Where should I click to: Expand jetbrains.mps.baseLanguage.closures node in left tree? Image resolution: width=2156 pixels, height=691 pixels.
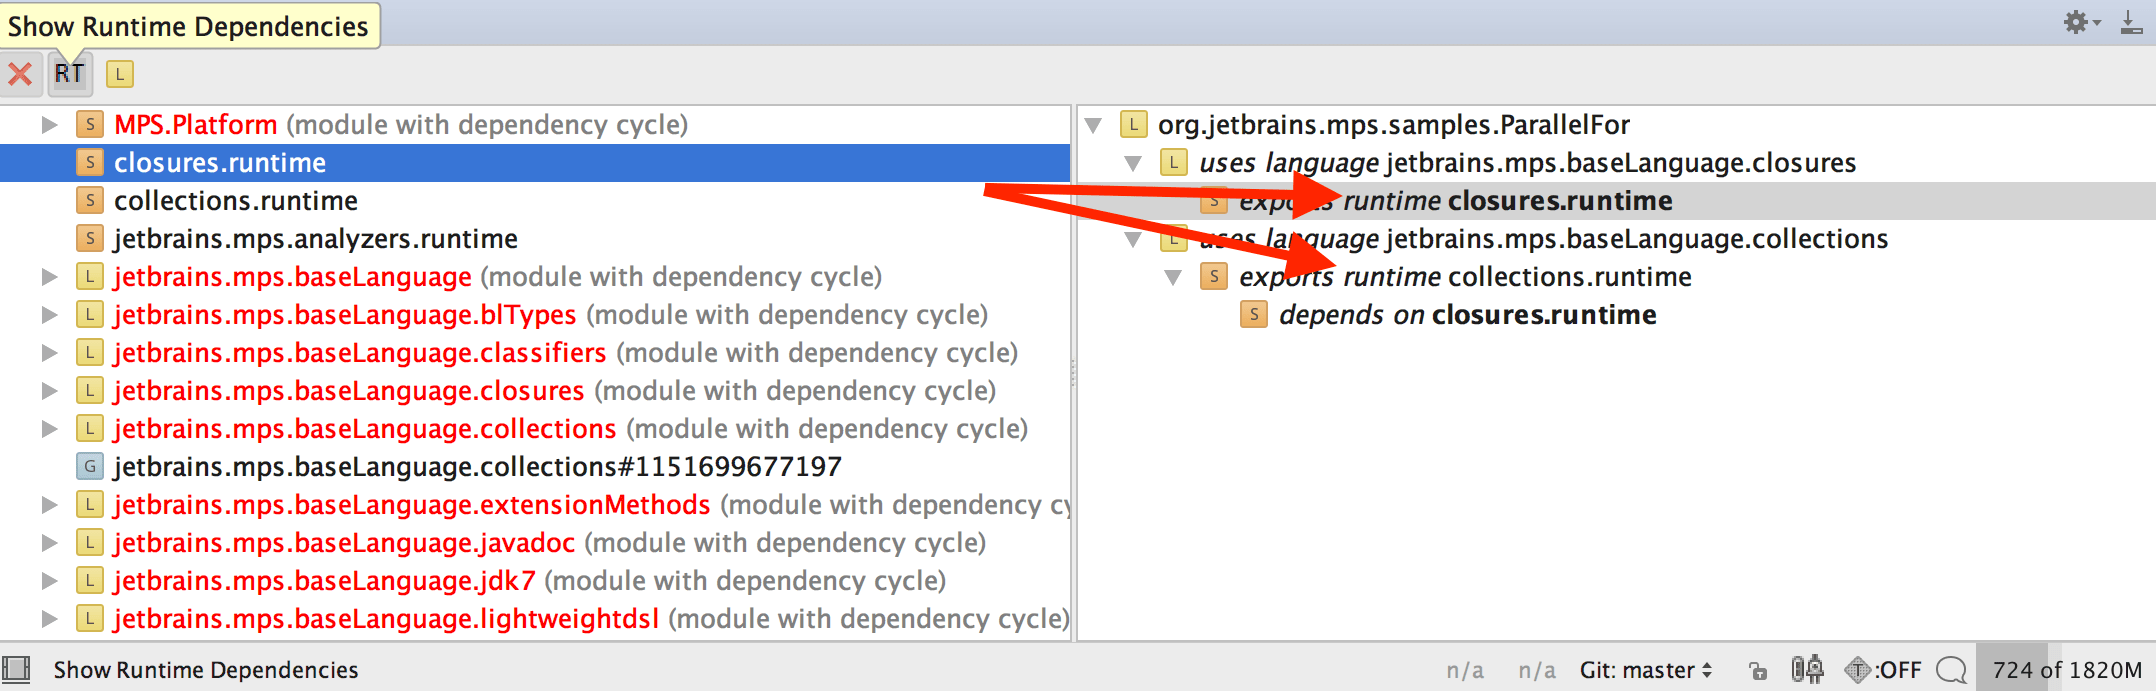click(x=49, y=391)
